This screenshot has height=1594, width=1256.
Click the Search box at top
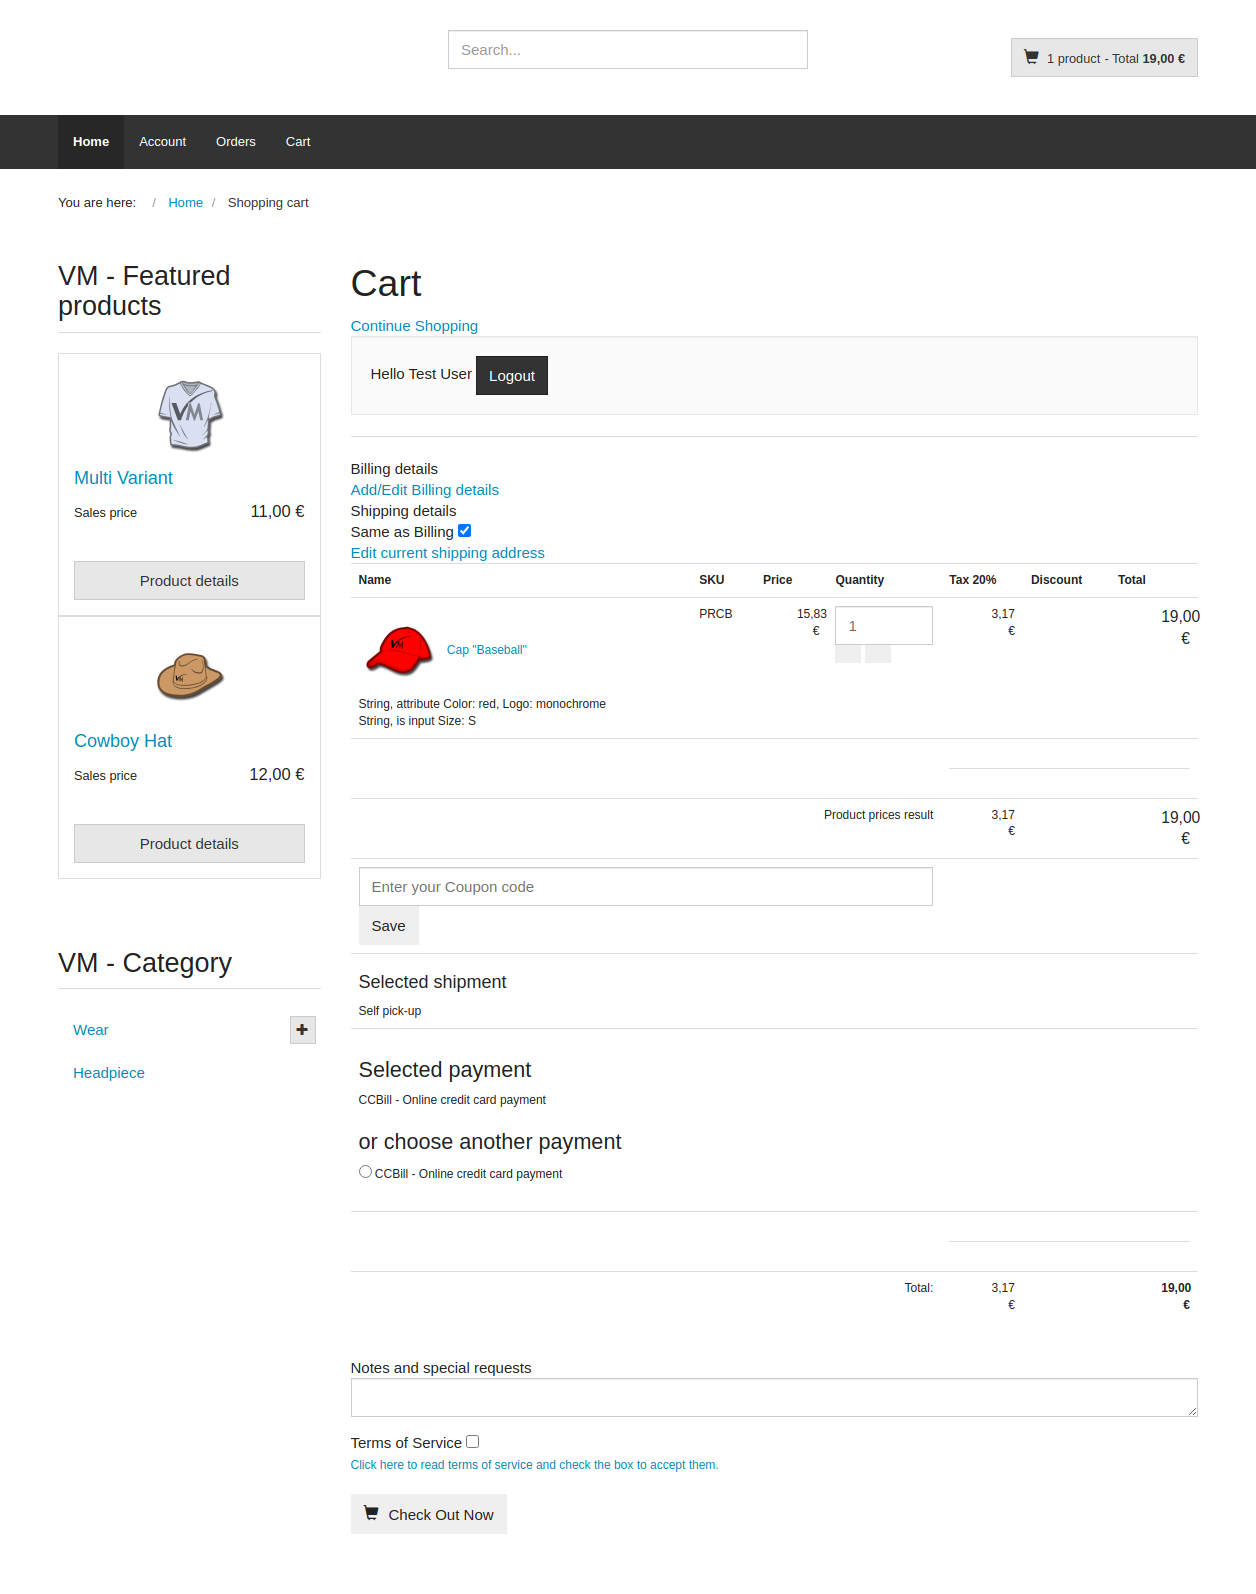point(627,50)
